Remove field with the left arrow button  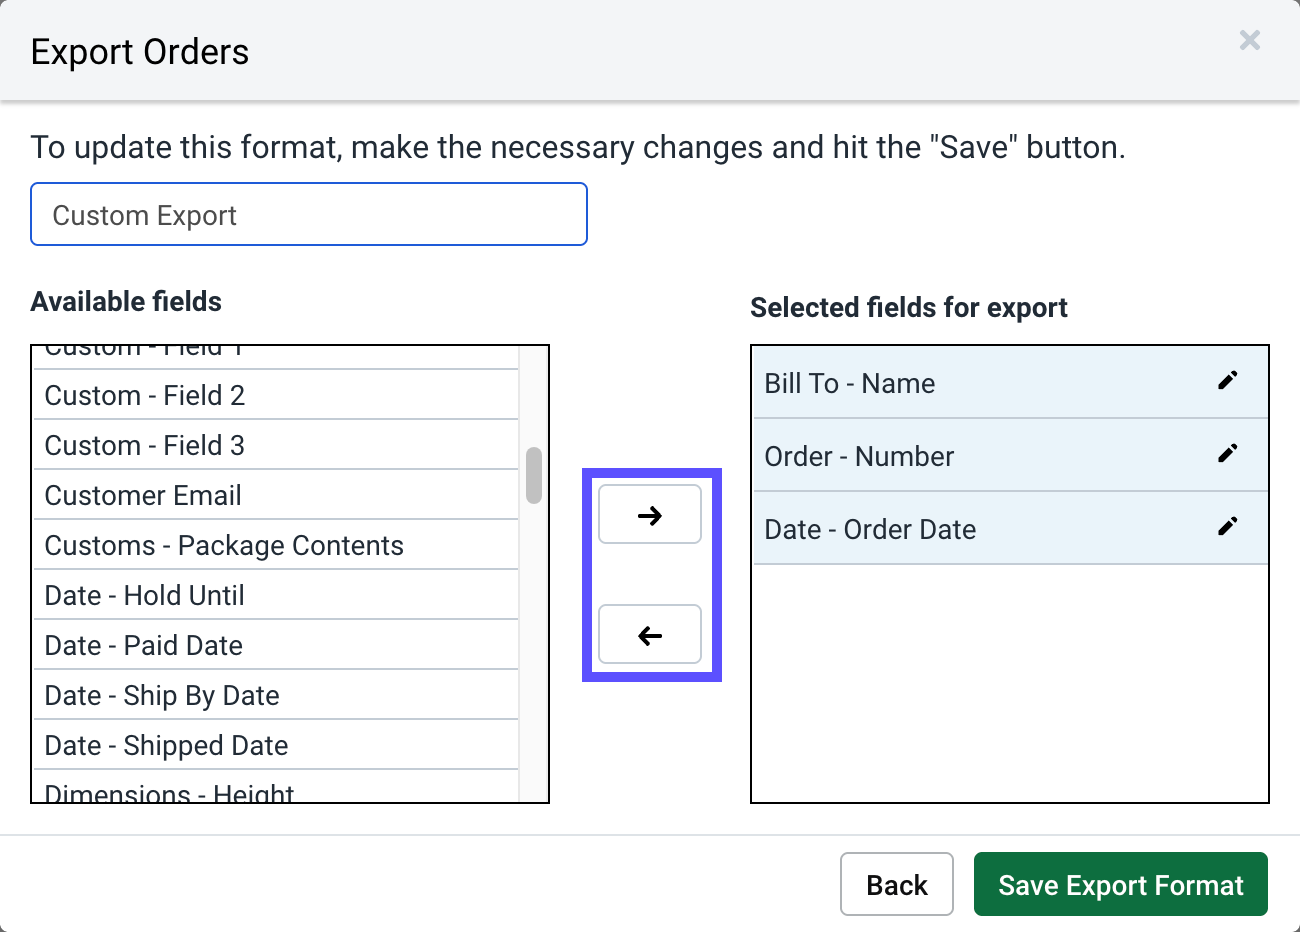pyautogui.click(x=650, y=635)
